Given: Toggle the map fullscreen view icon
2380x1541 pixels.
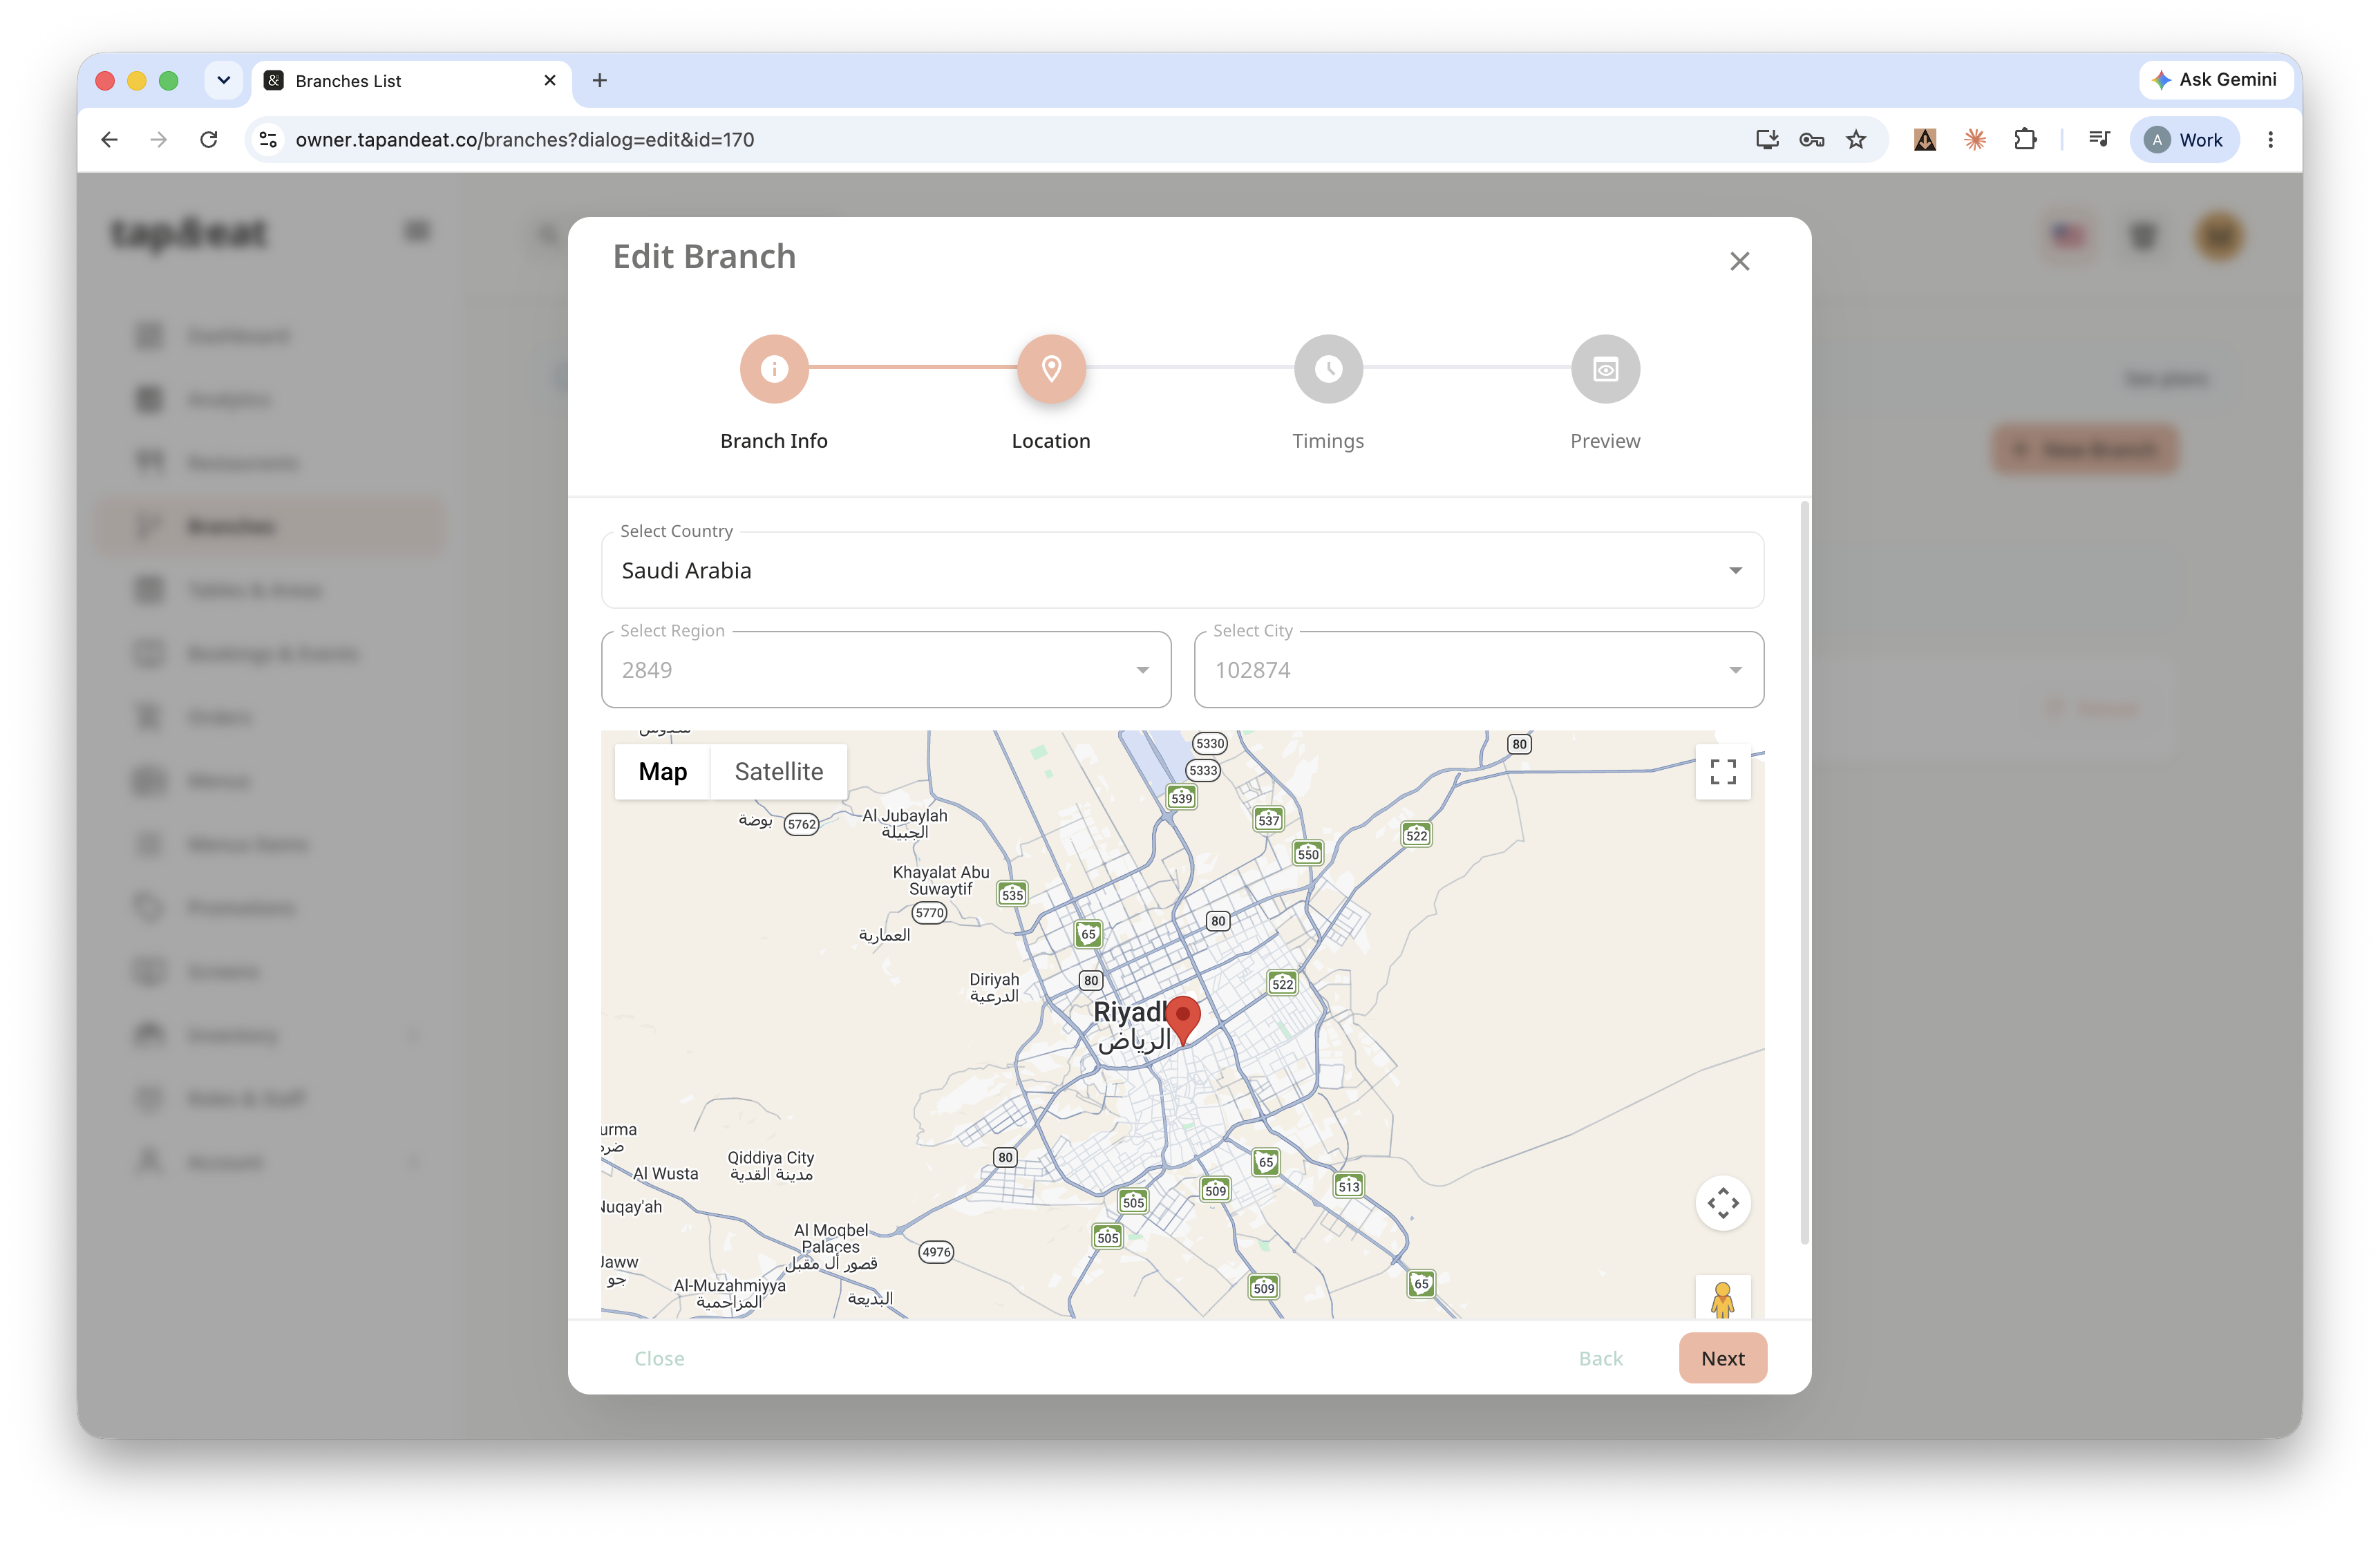Looking at the screenshot, I should pyautogui.click(x=1722, y=771).
